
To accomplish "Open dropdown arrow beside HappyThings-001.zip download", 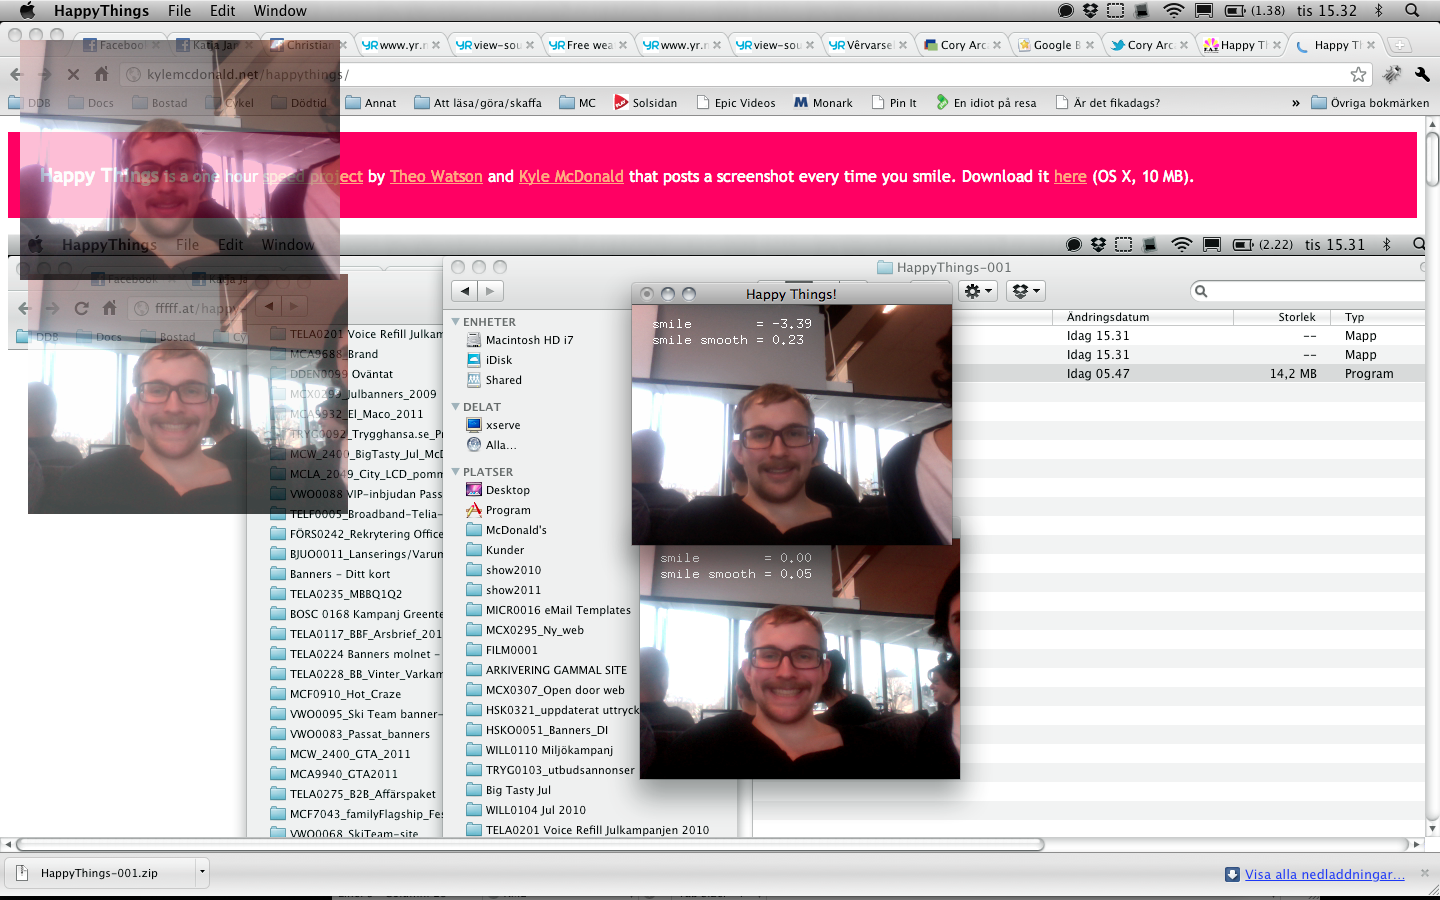I will click(202, 872).
